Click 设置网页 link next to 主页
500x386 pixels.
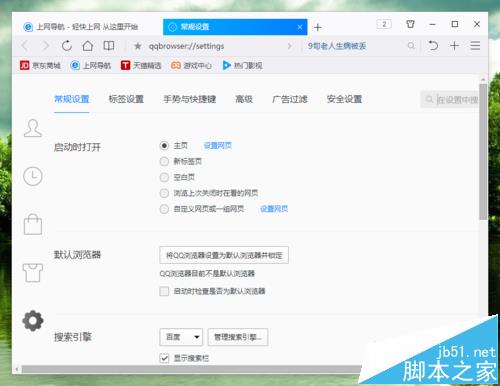tap(217, 146)
